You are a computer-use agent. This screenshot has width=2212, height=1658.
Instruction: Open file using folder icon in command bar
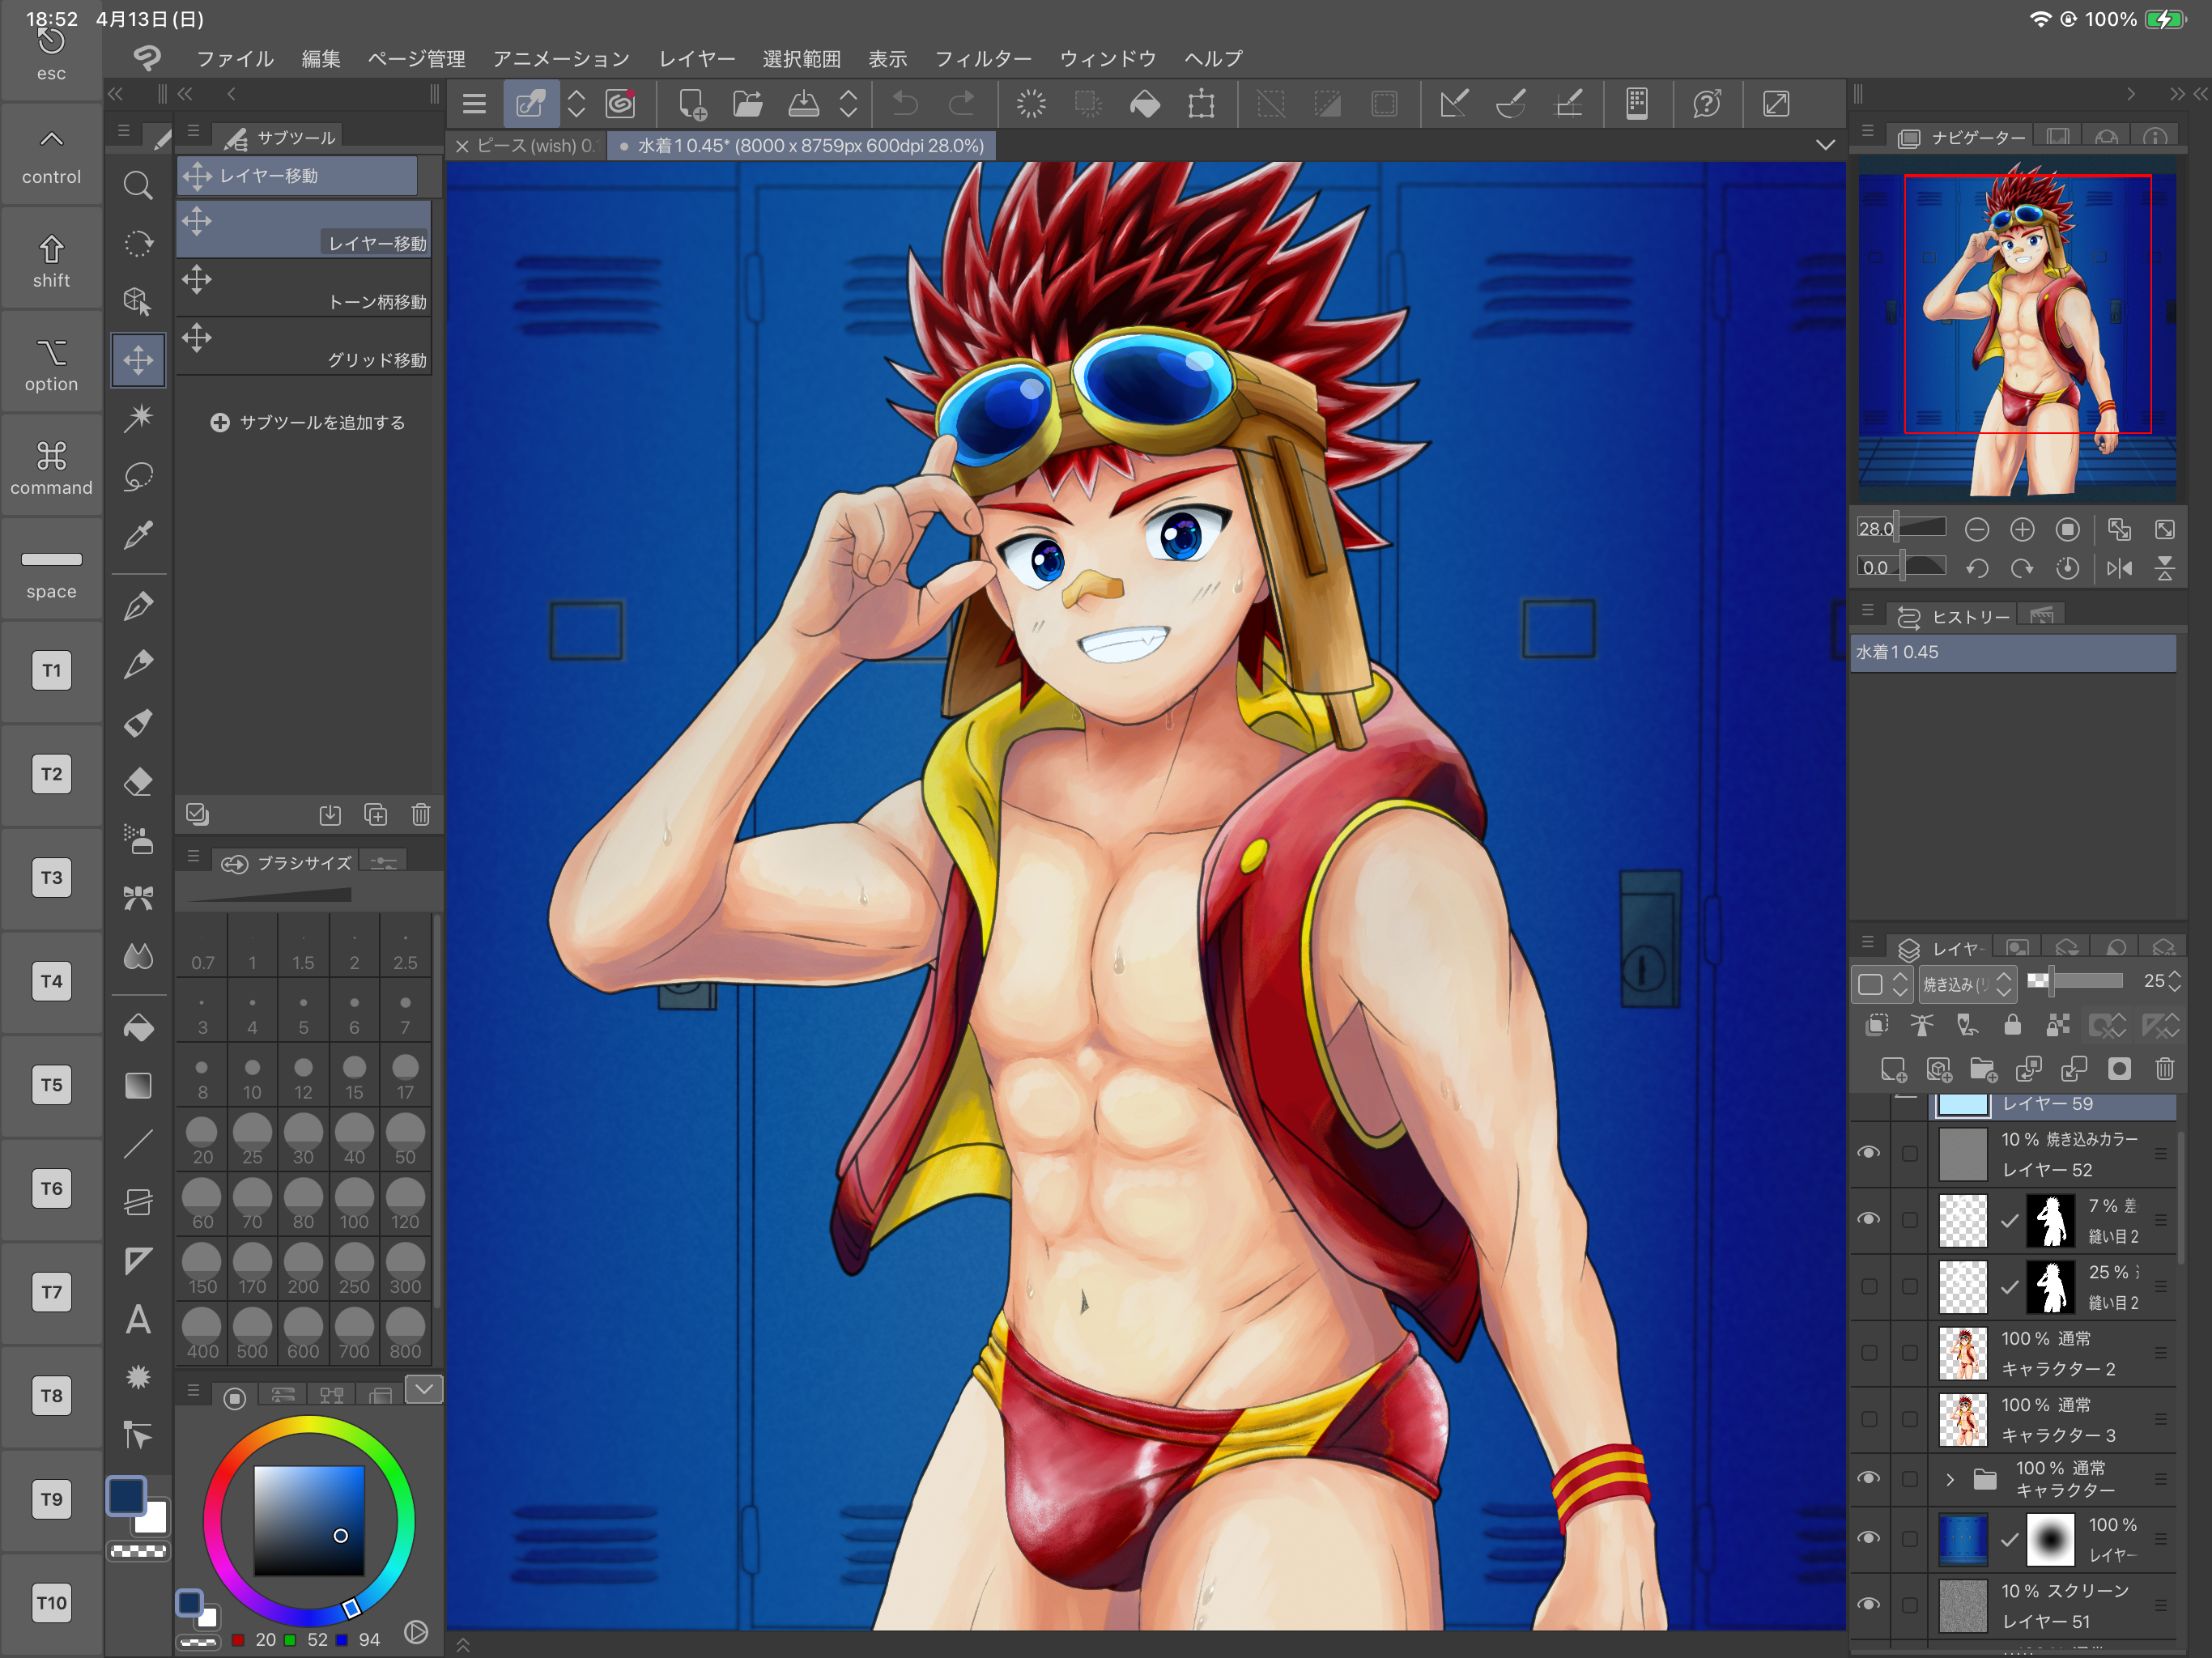coord(747,103)
